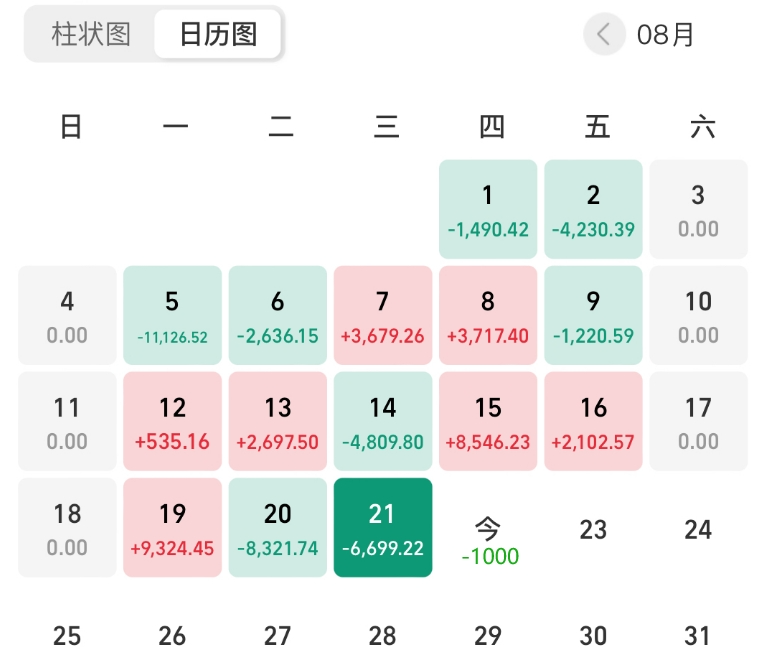Select day 27 in calendar
Viewport: 783px width, 655px height.
point(278,636)
